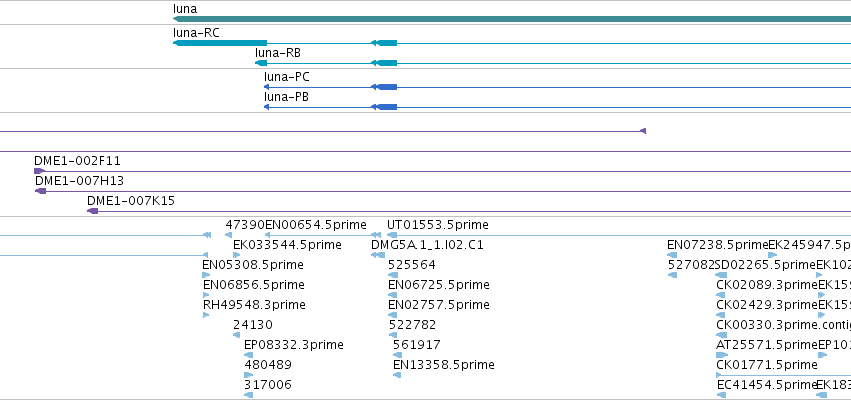Select the 'EN06856.5prime' EST label
Viewport: 851px width, 400px height.
(254, 285)
